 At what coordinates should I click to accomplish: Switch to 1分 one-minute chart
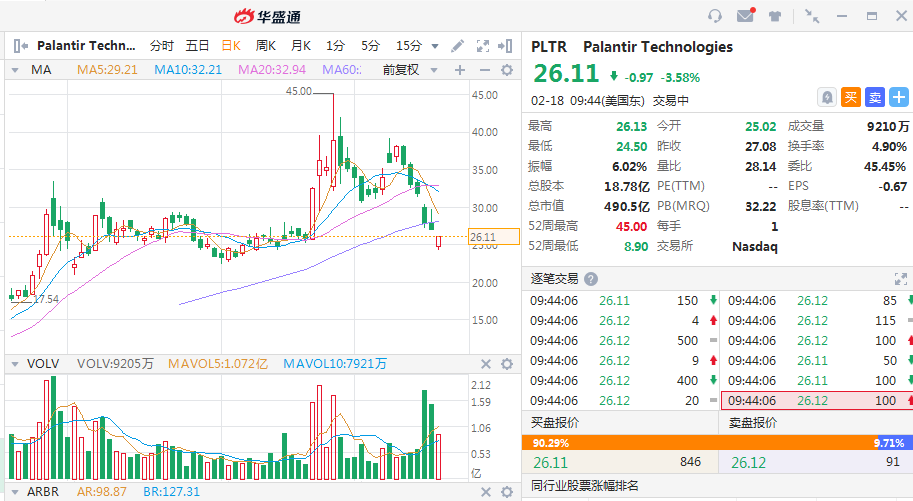point(335,45)
